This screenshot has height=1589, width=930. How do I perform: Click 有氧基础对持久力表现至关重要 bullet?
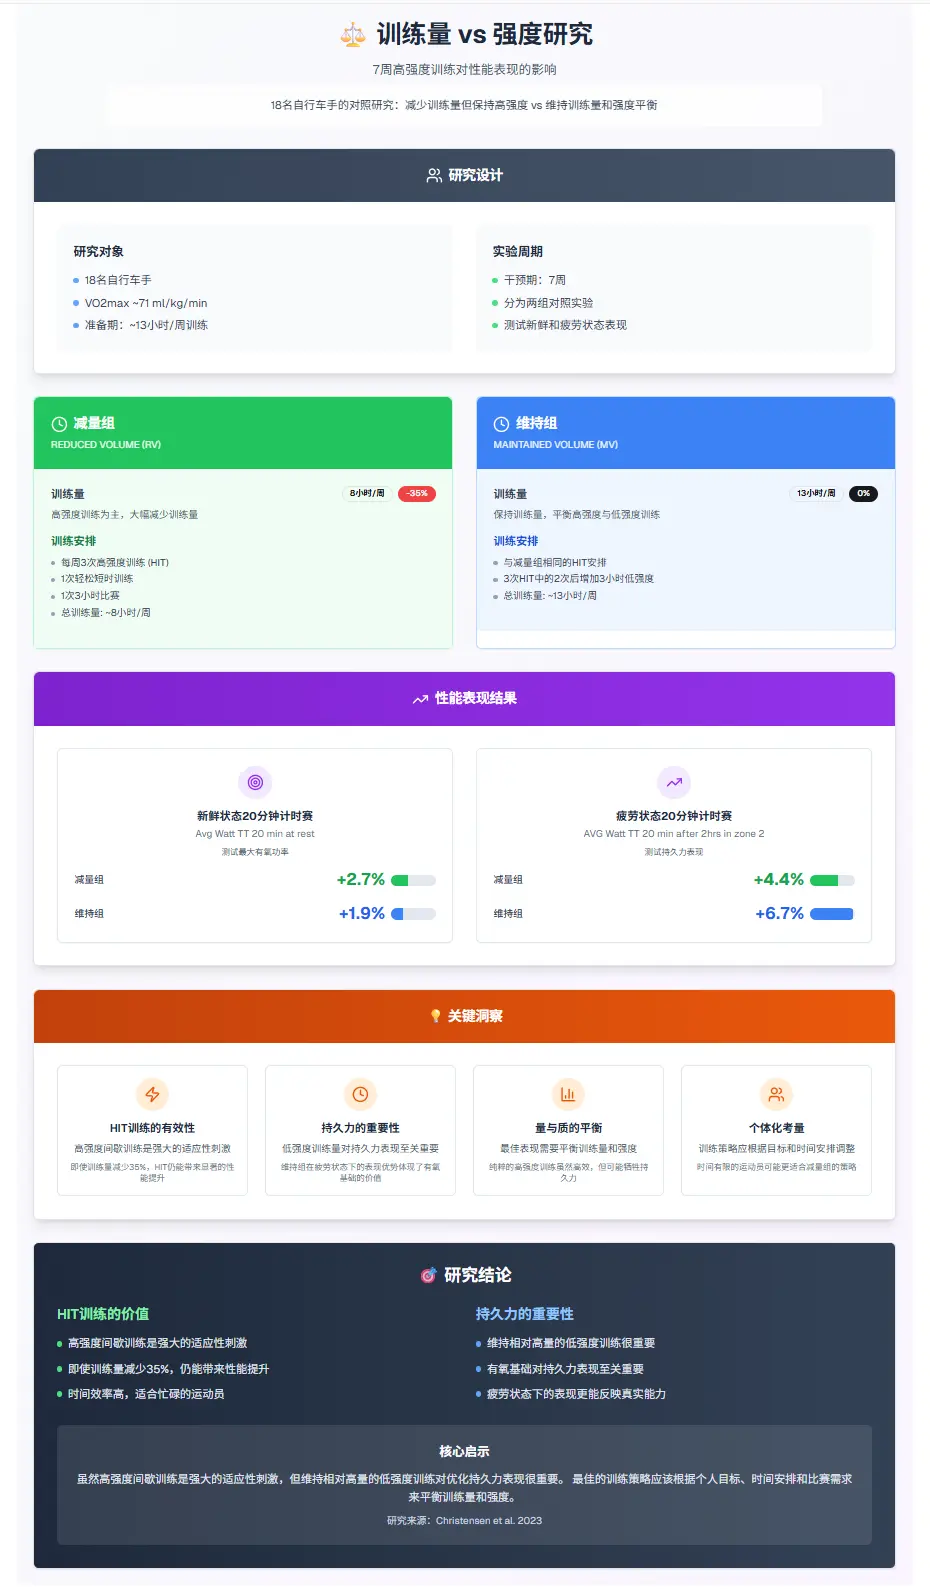pyautogui.click(x=565, y=1369)
